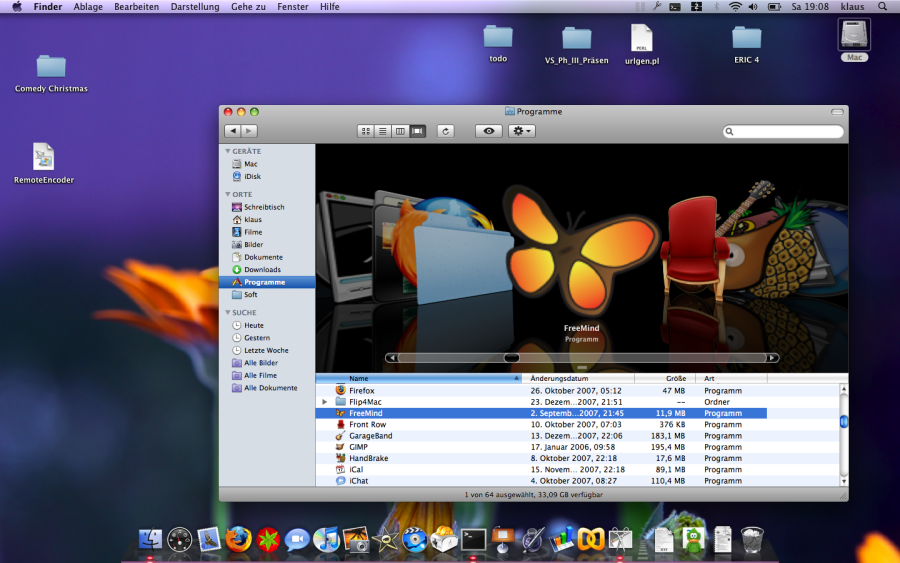Open the Fenster menu

tap(293, 7)
